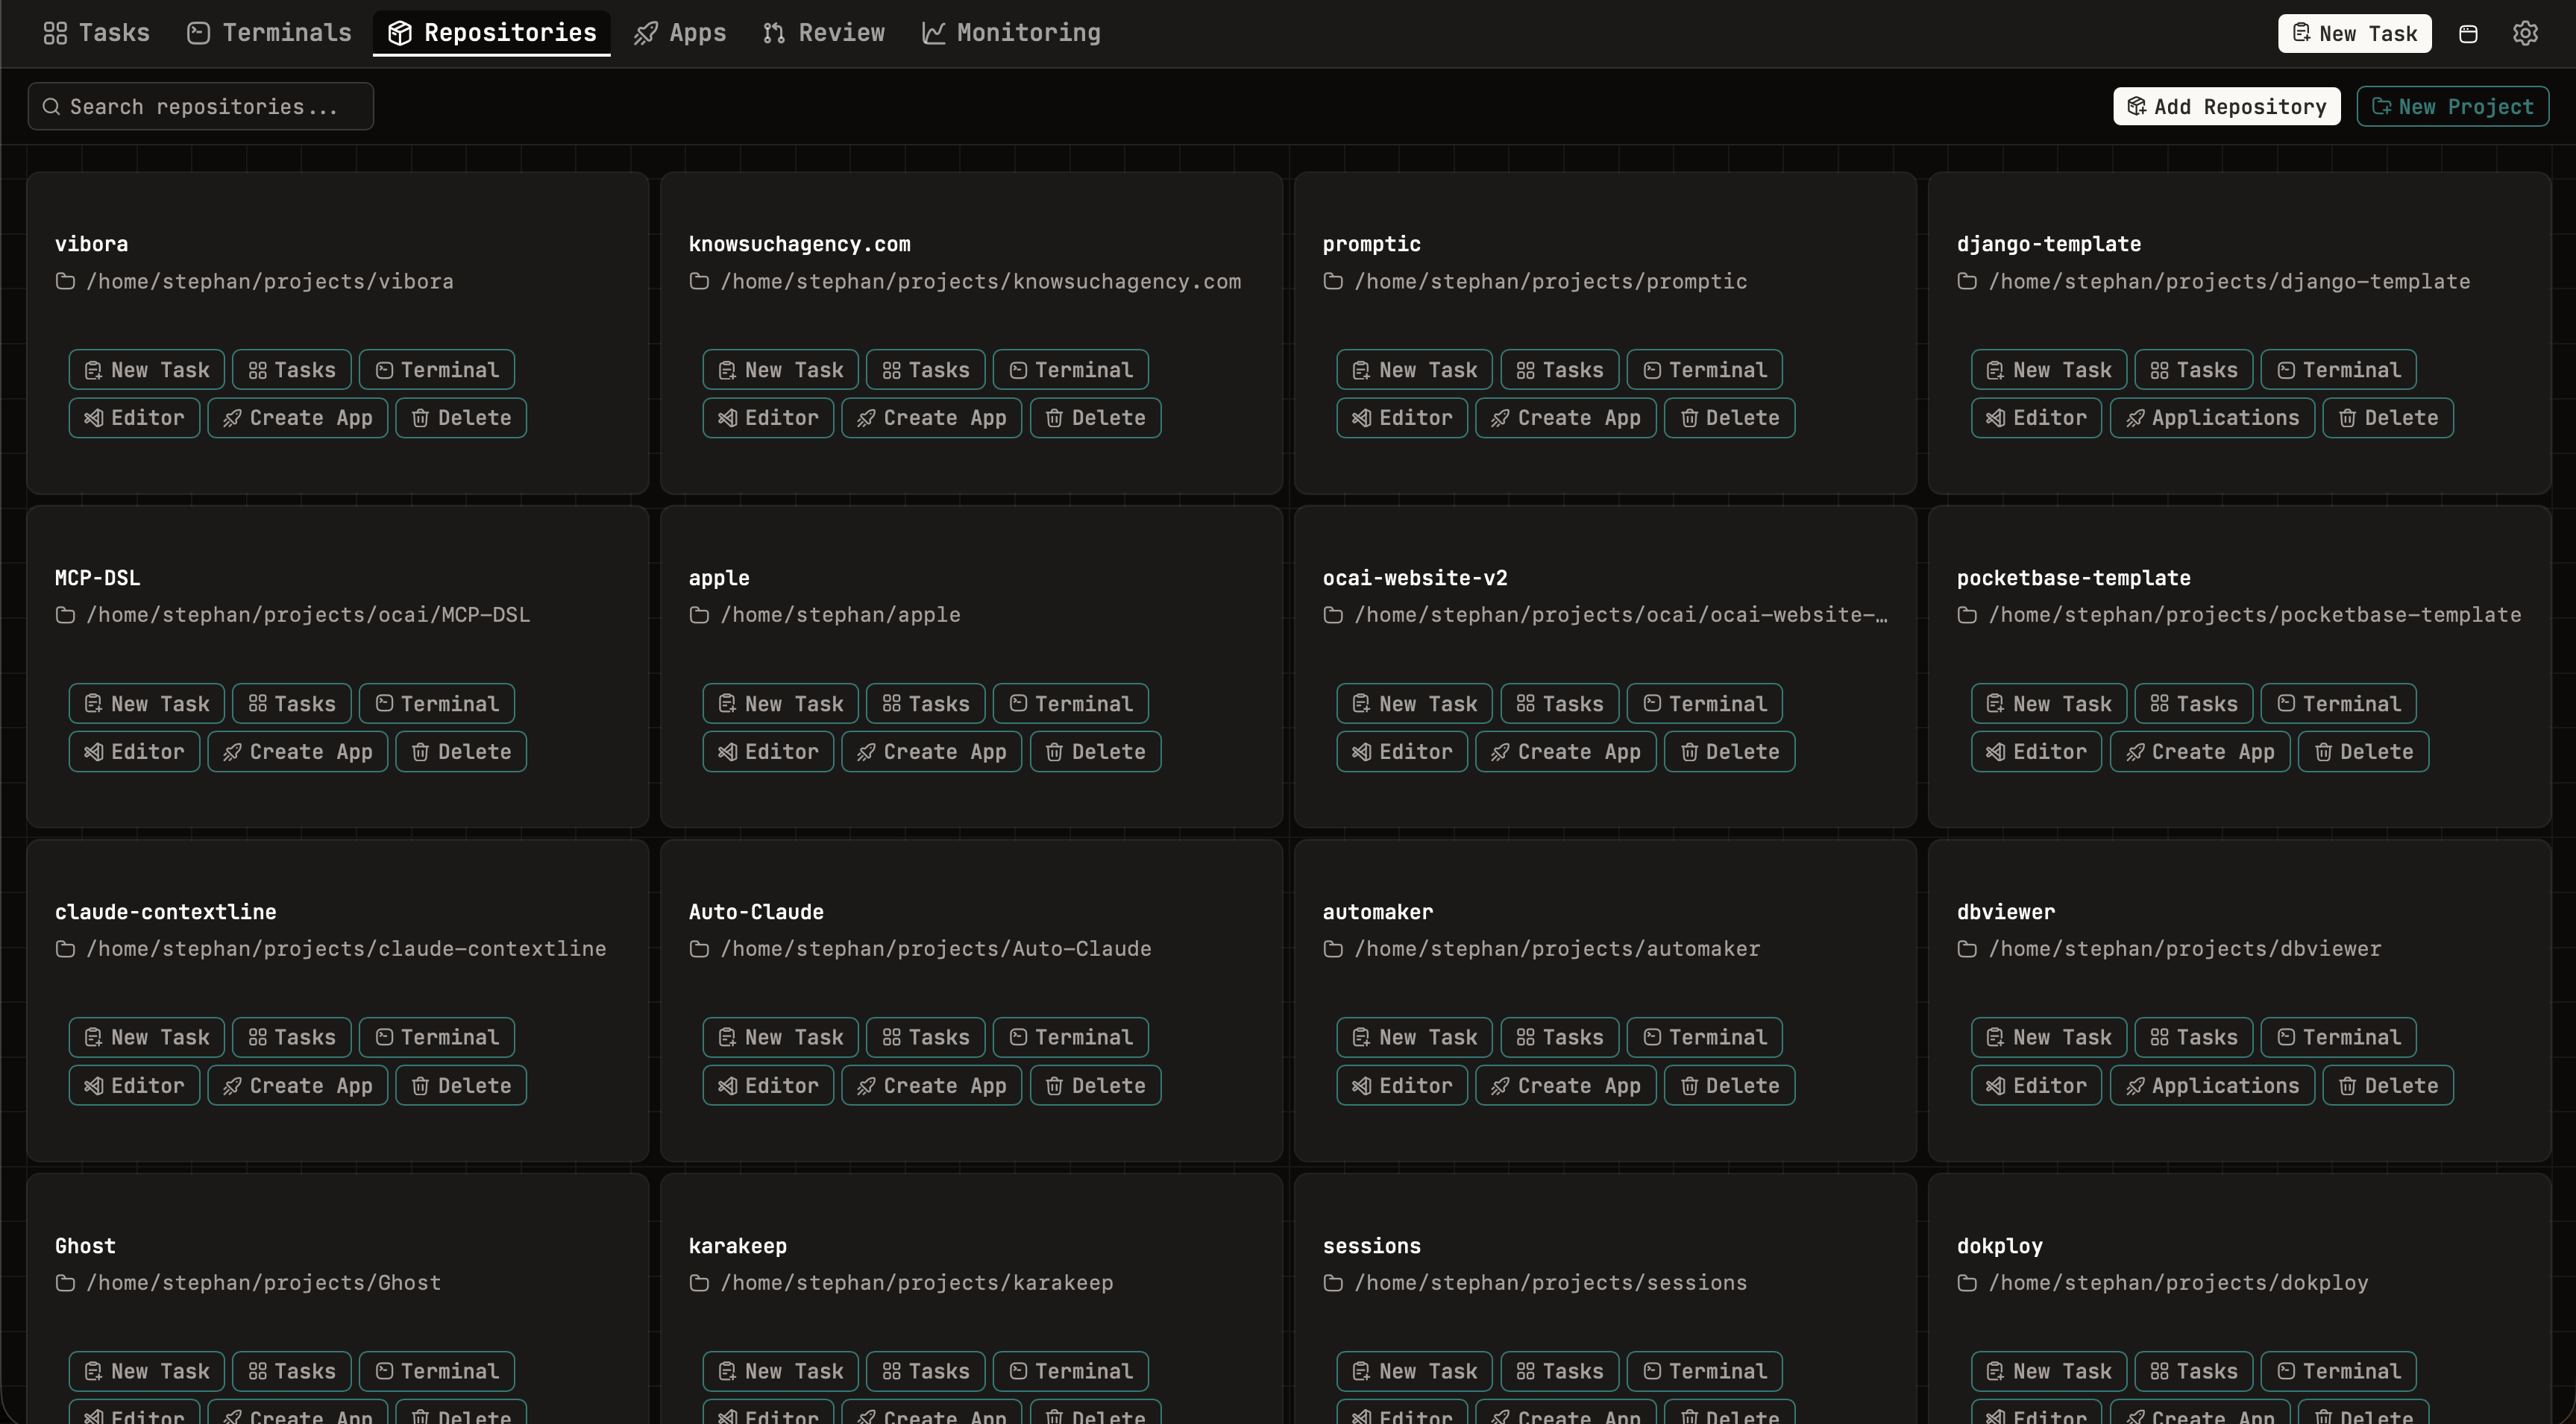Open Editor for ocai-website-v2
2576x1424 pixels.
1402,752
